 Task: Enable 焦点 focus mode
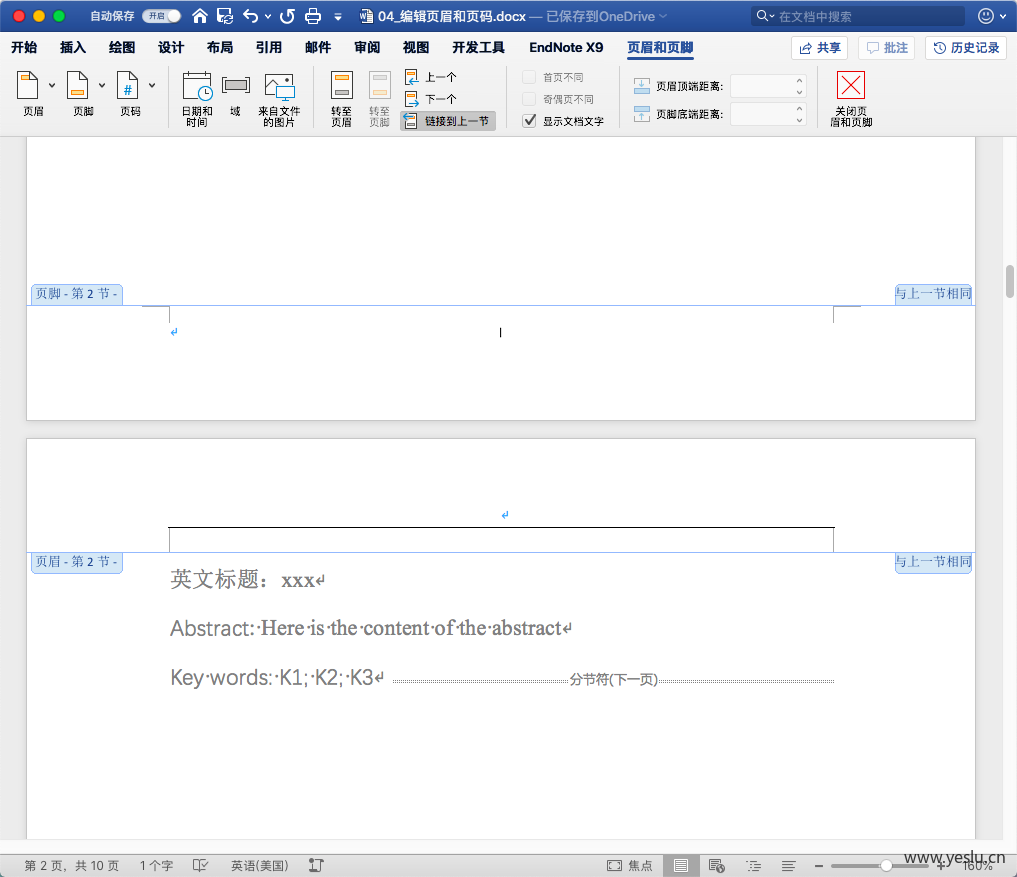(x=630, y=865)
